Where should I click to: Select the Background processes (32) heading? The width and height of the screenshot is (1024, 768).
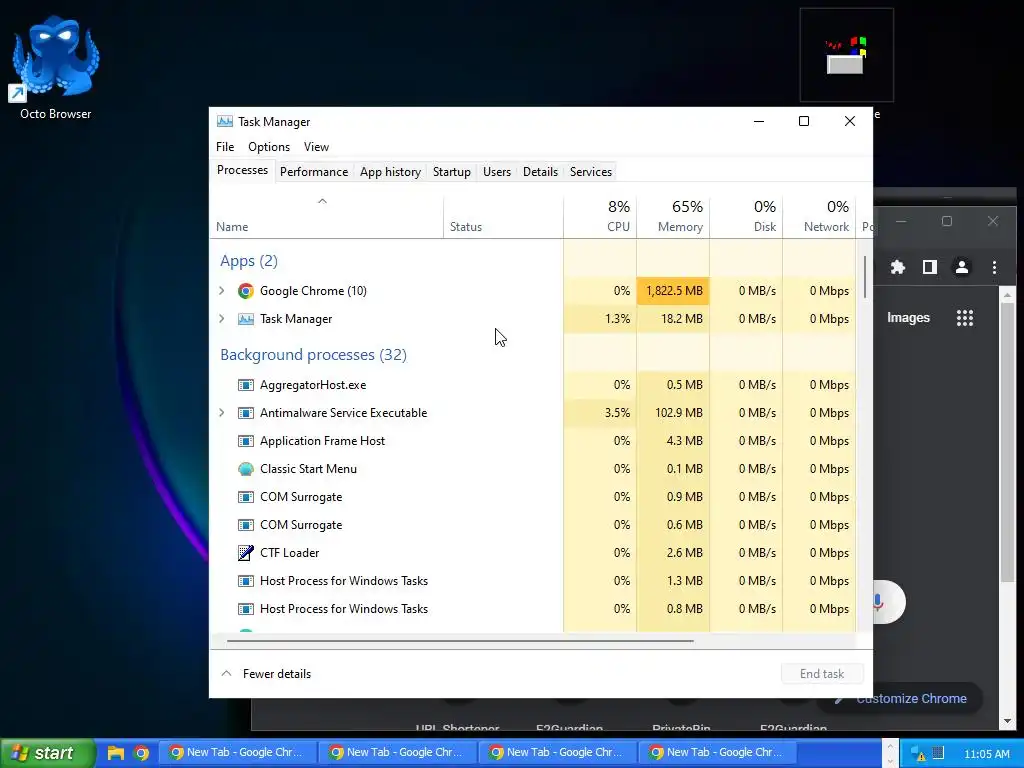[x=313, y=355]
